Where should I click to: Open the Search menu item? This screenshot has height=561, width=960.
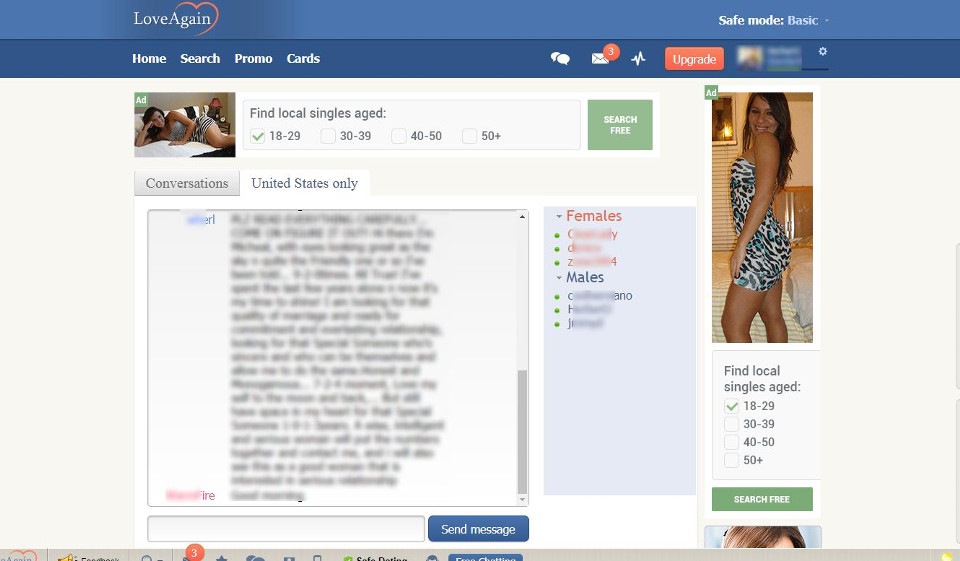click(200, 59)
